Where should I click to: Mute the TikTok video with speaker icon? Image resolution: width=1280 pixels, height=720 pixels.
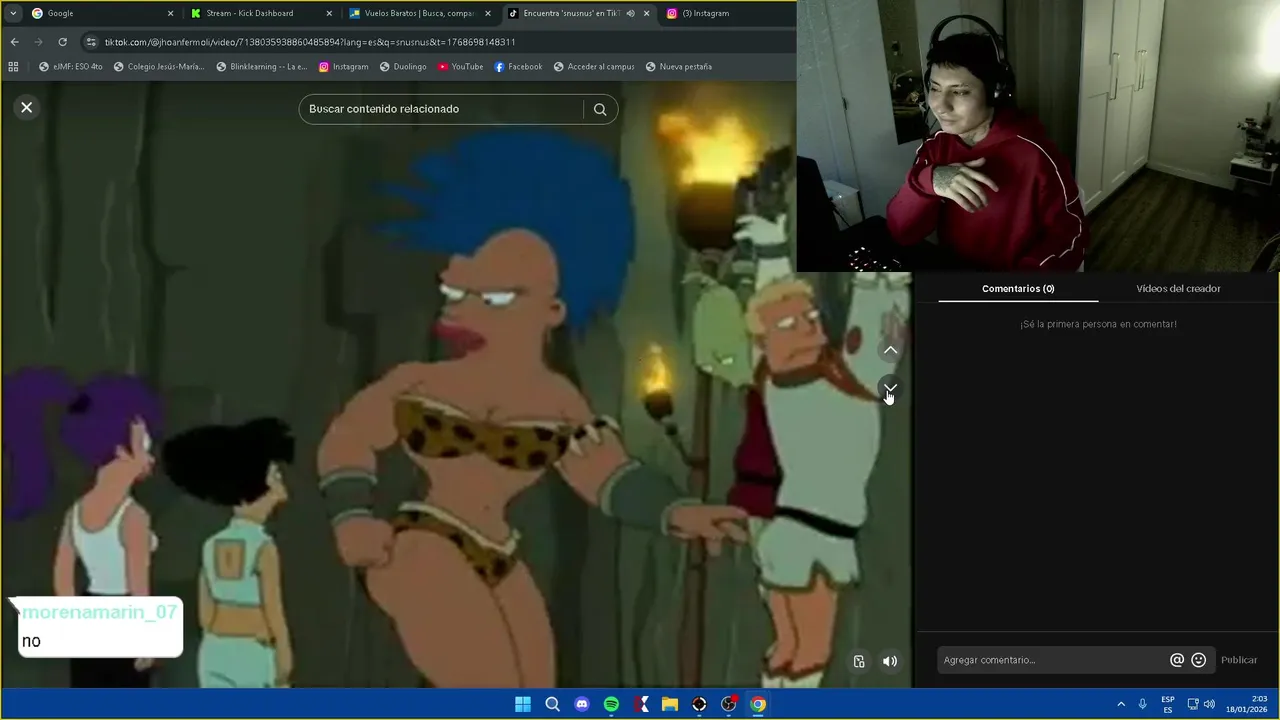890,661
